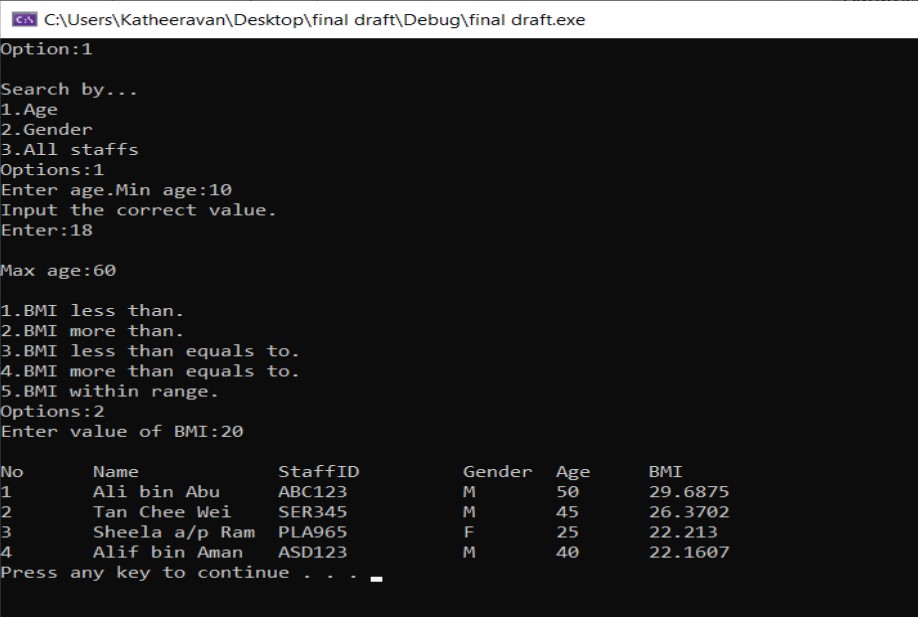918x617 pixels.
Task: Click the 'Gender' column header
Action: (x=497, y=472)
